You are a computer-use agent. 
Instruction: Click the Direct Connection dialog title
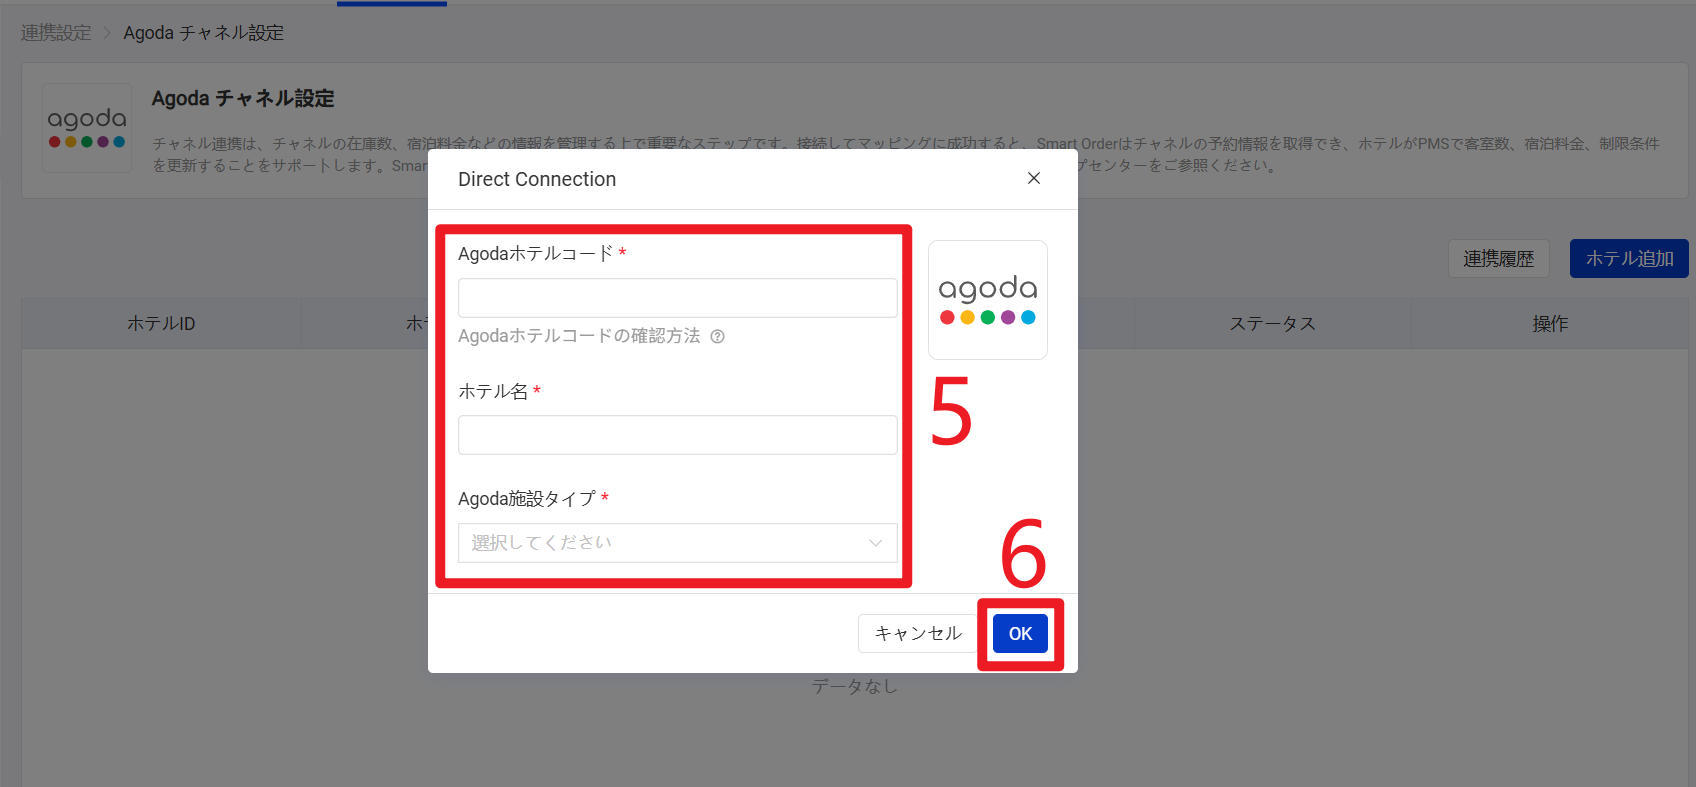coord(537,180)
